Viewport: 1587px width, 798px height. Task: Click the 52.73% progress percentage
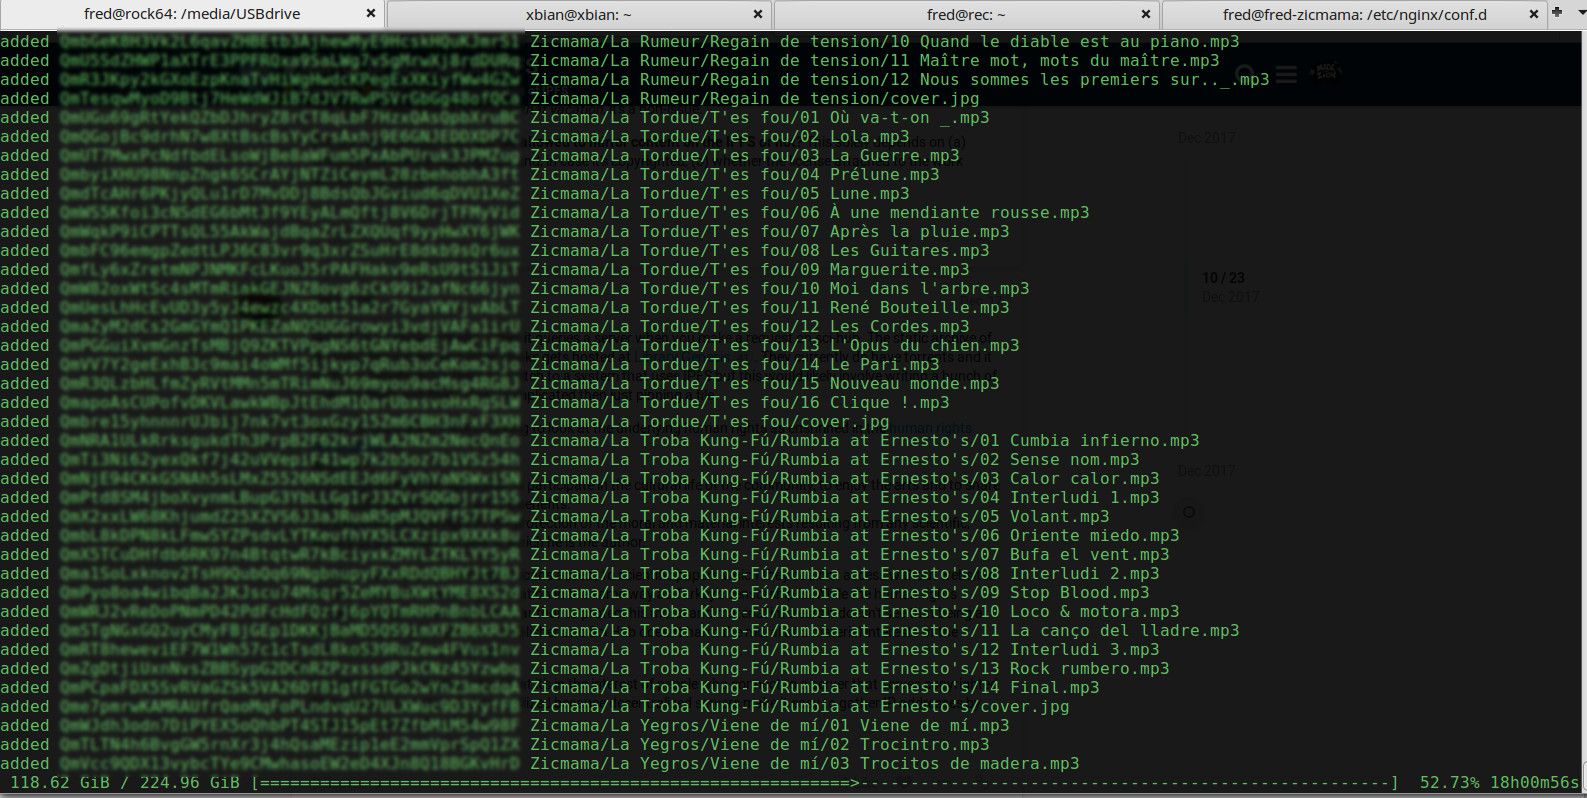coord(1449,782)
